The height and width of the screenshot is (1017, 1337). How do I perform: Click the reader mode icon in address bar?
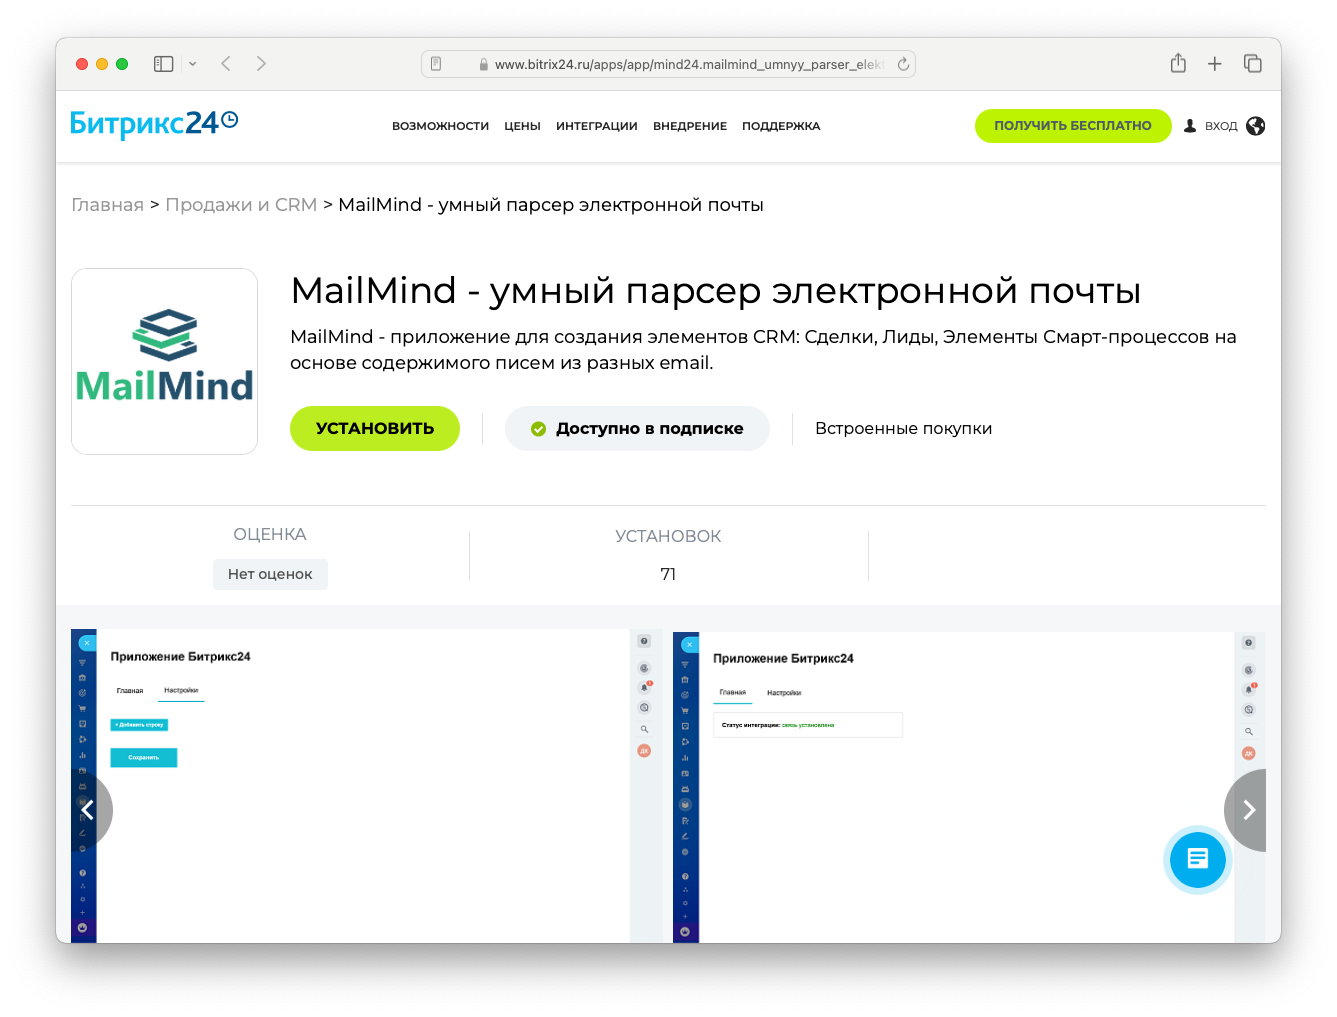pyautogui.click(x=435, y=63)
